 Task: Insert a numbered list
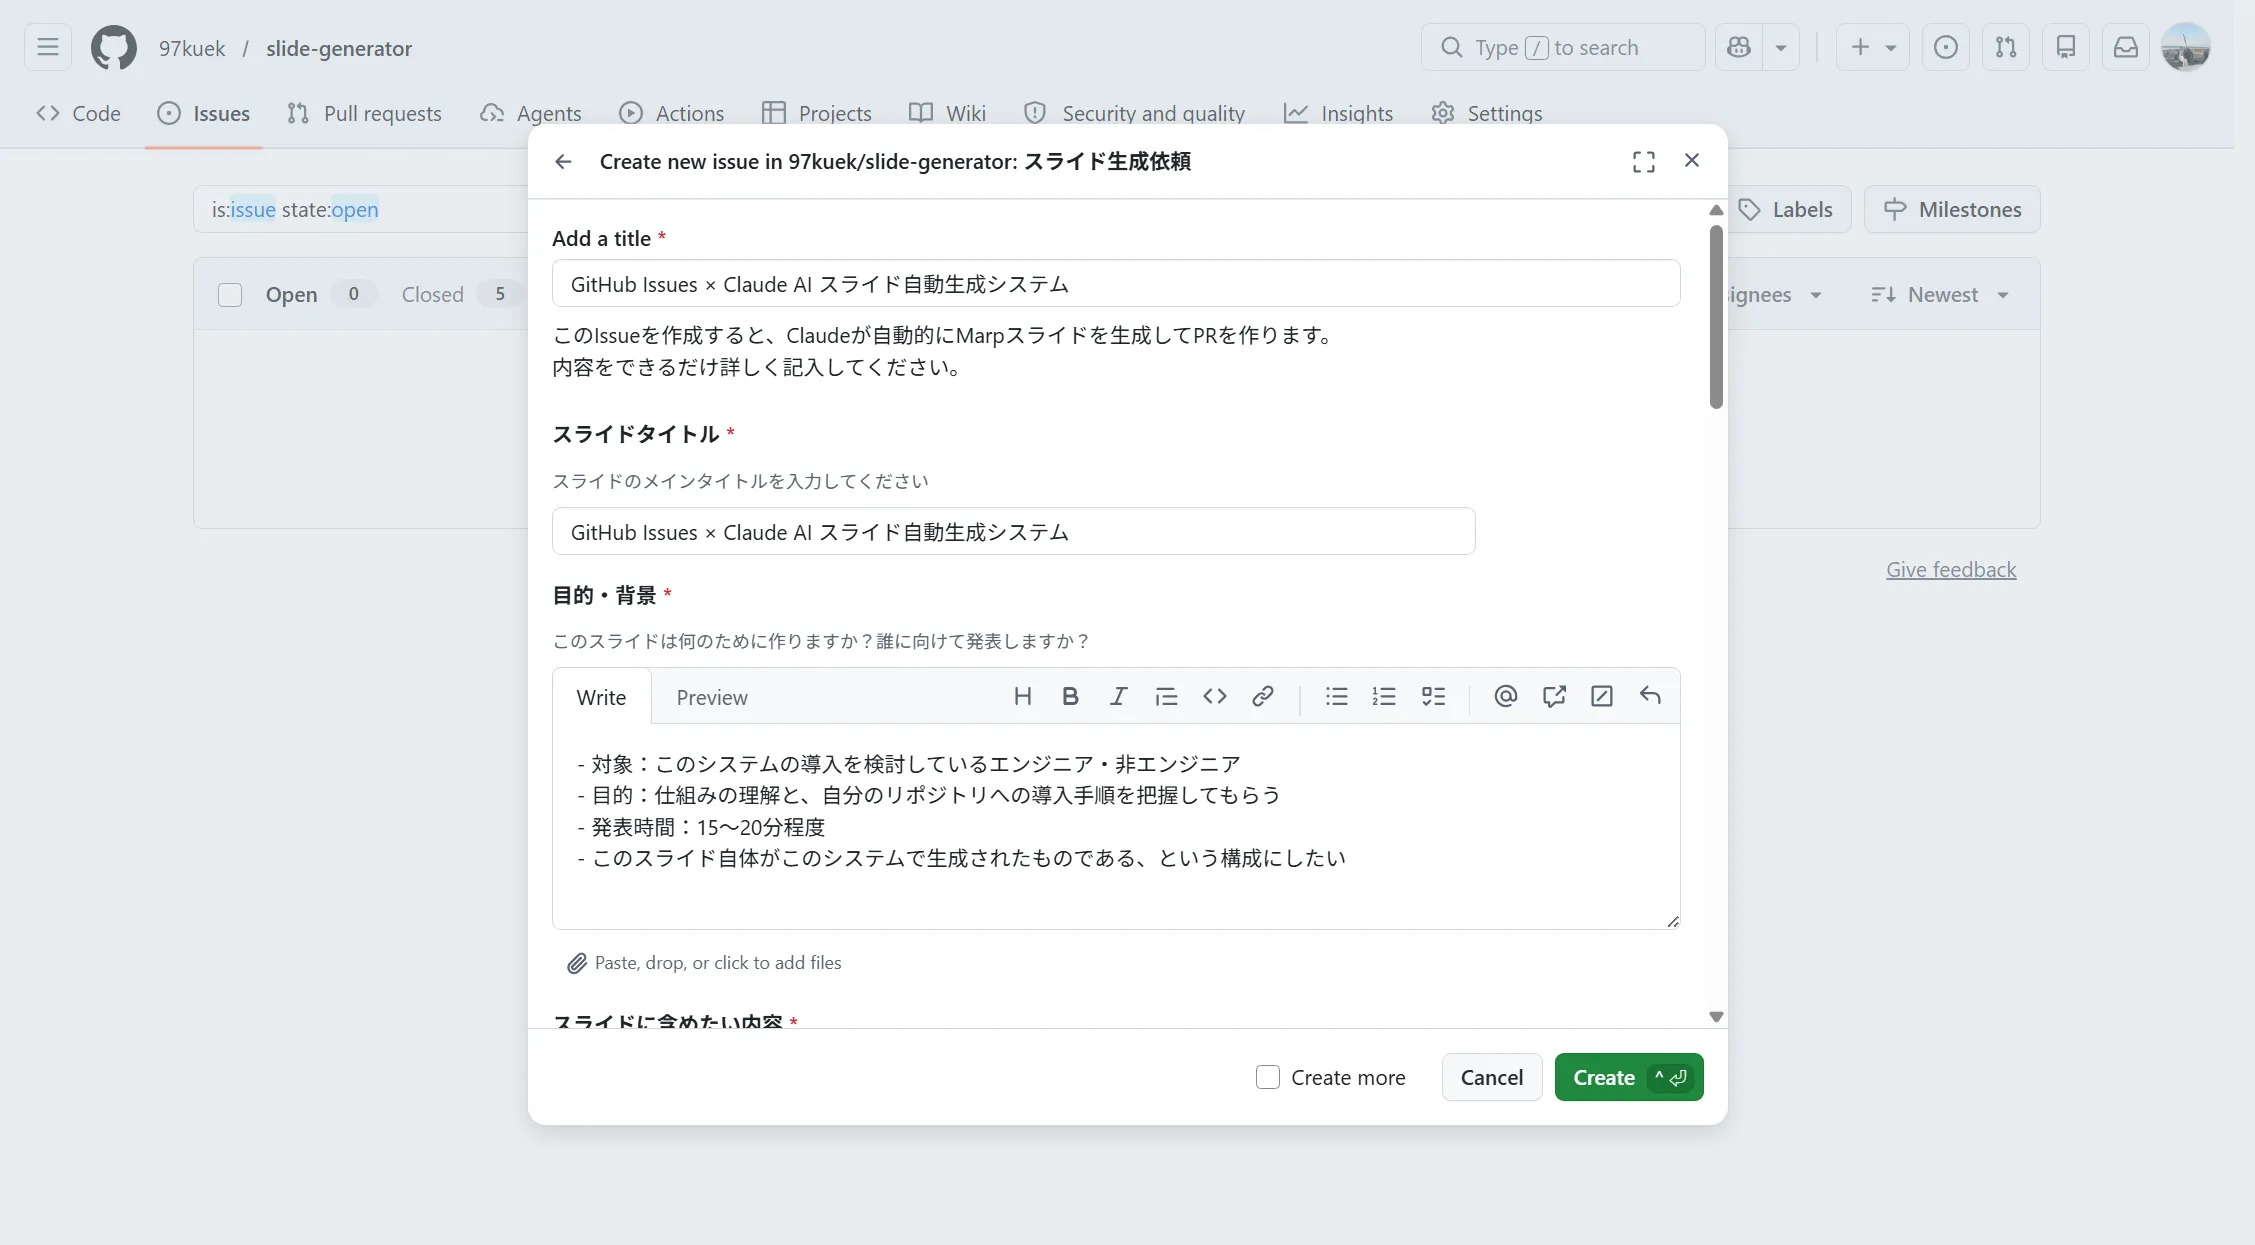(x=1384, y=696)
